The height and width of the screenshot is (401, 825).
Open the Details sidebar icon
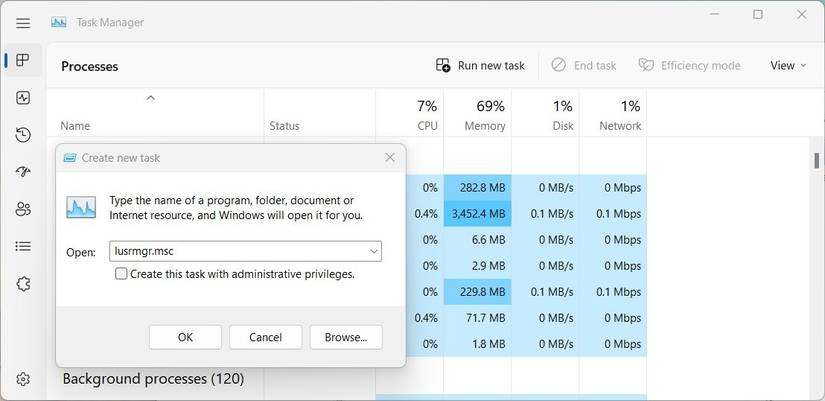23,246
